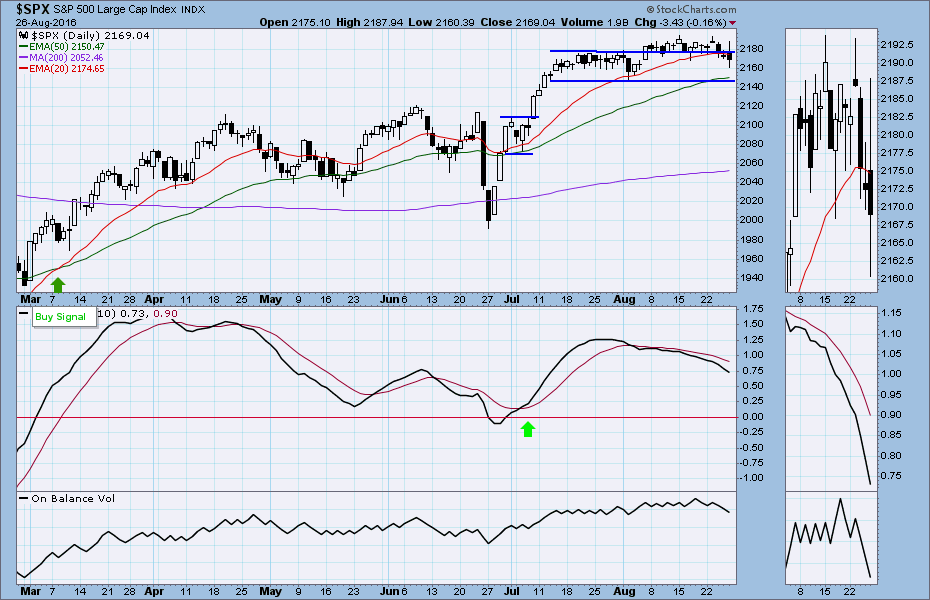Select the EMA(50) 2150.47 legend entry

click(x=66, y=46)
